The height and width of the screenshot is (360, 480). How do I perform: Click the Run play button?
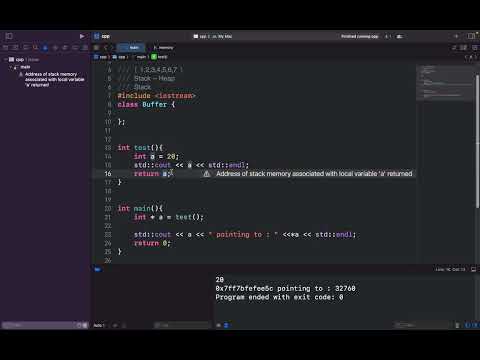(82, 36)
